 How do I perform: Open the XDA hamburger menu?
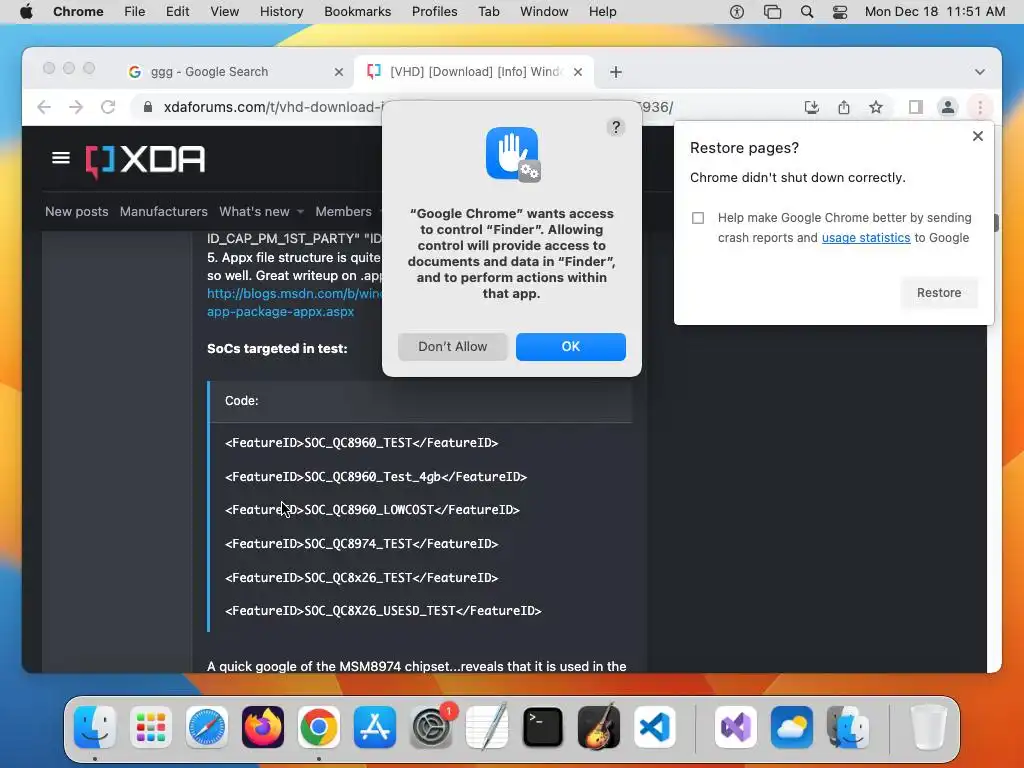click(61, 158)
